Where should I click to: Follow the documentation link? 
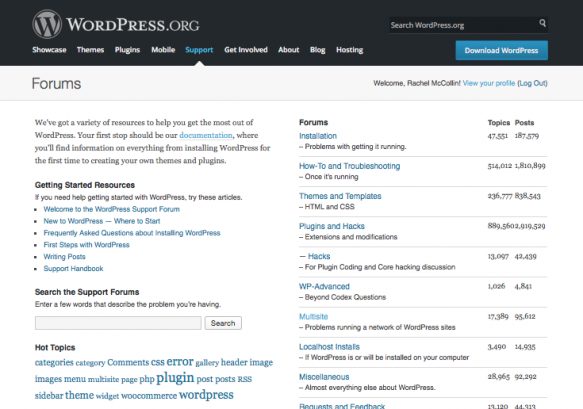pos(206,135)
